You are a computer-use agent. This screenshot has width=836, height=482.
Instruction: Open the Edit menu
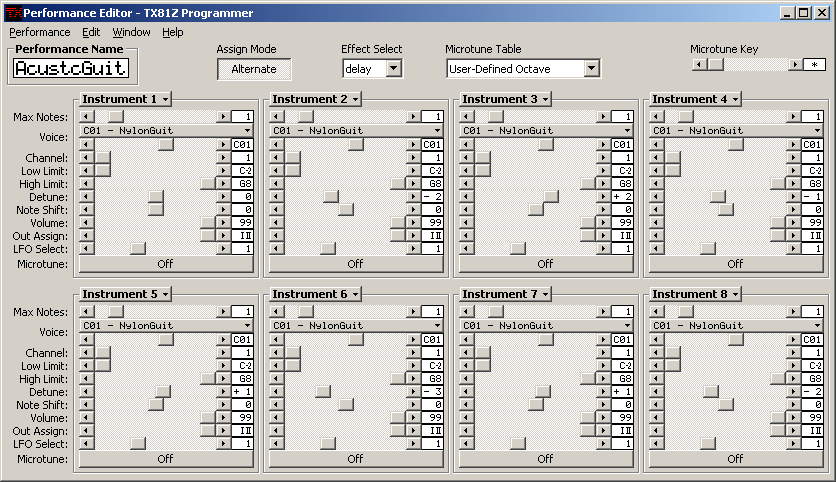click(x=91, y=32)
